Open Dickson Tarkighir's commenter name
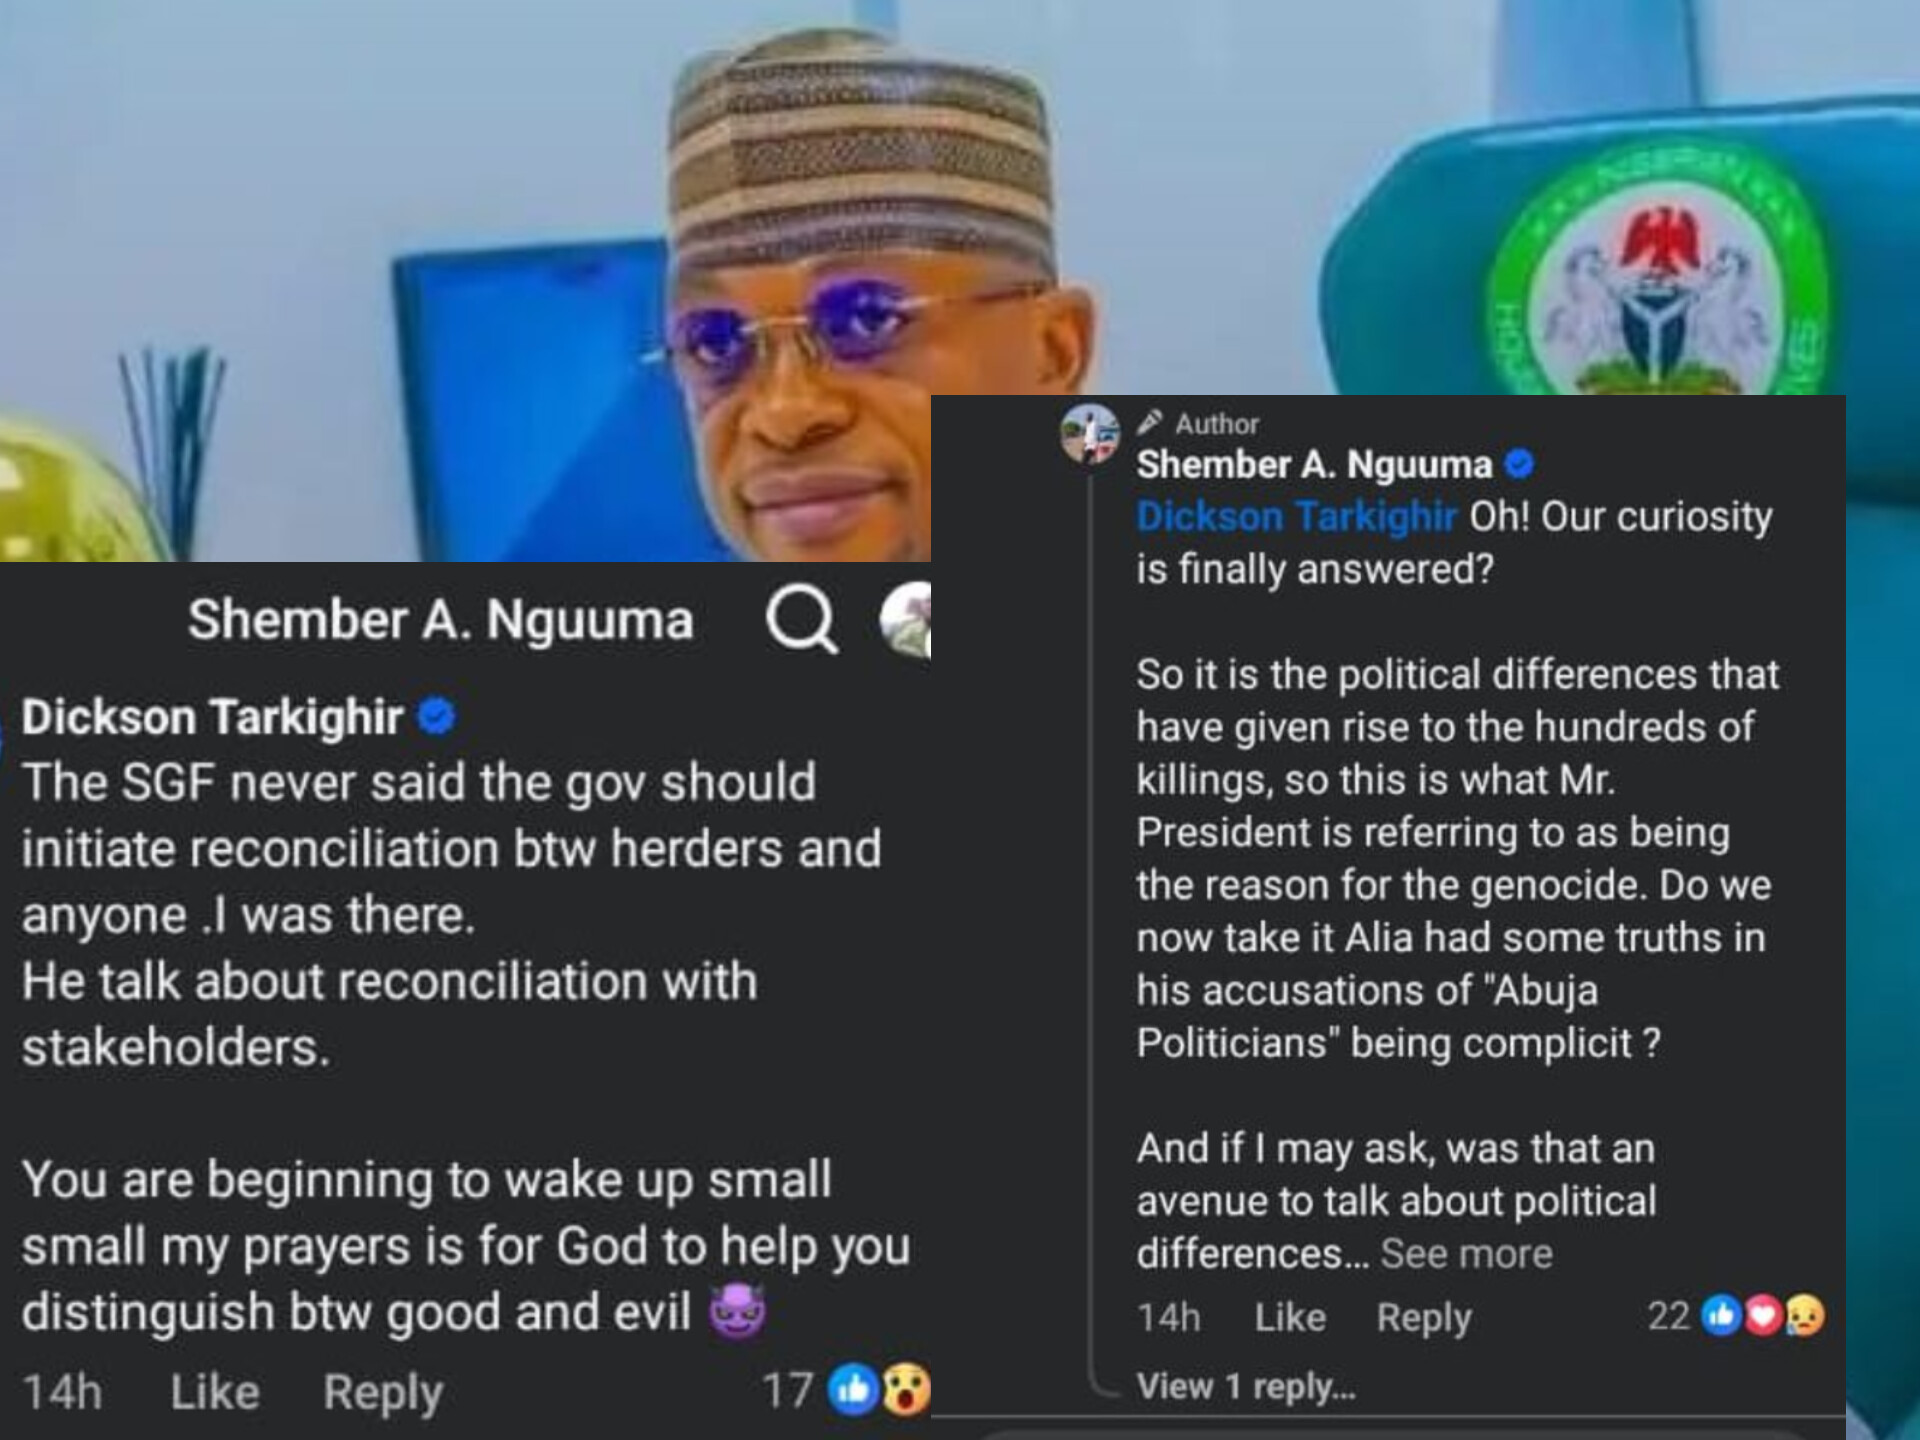Viewport: 1920px width, 1440px height. coord(212,717)
